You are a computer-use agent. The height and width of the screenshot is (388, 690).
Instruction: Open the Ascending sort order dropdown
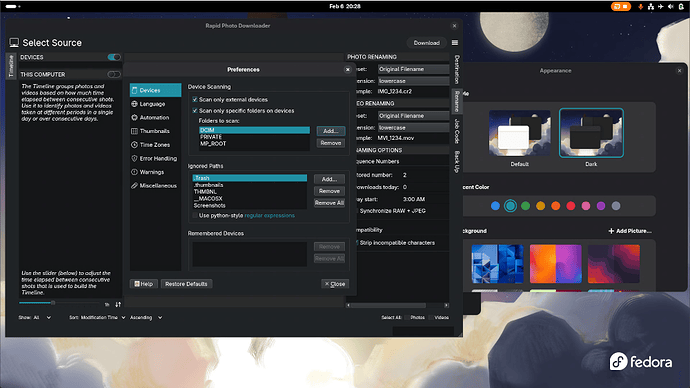point(146,317)
